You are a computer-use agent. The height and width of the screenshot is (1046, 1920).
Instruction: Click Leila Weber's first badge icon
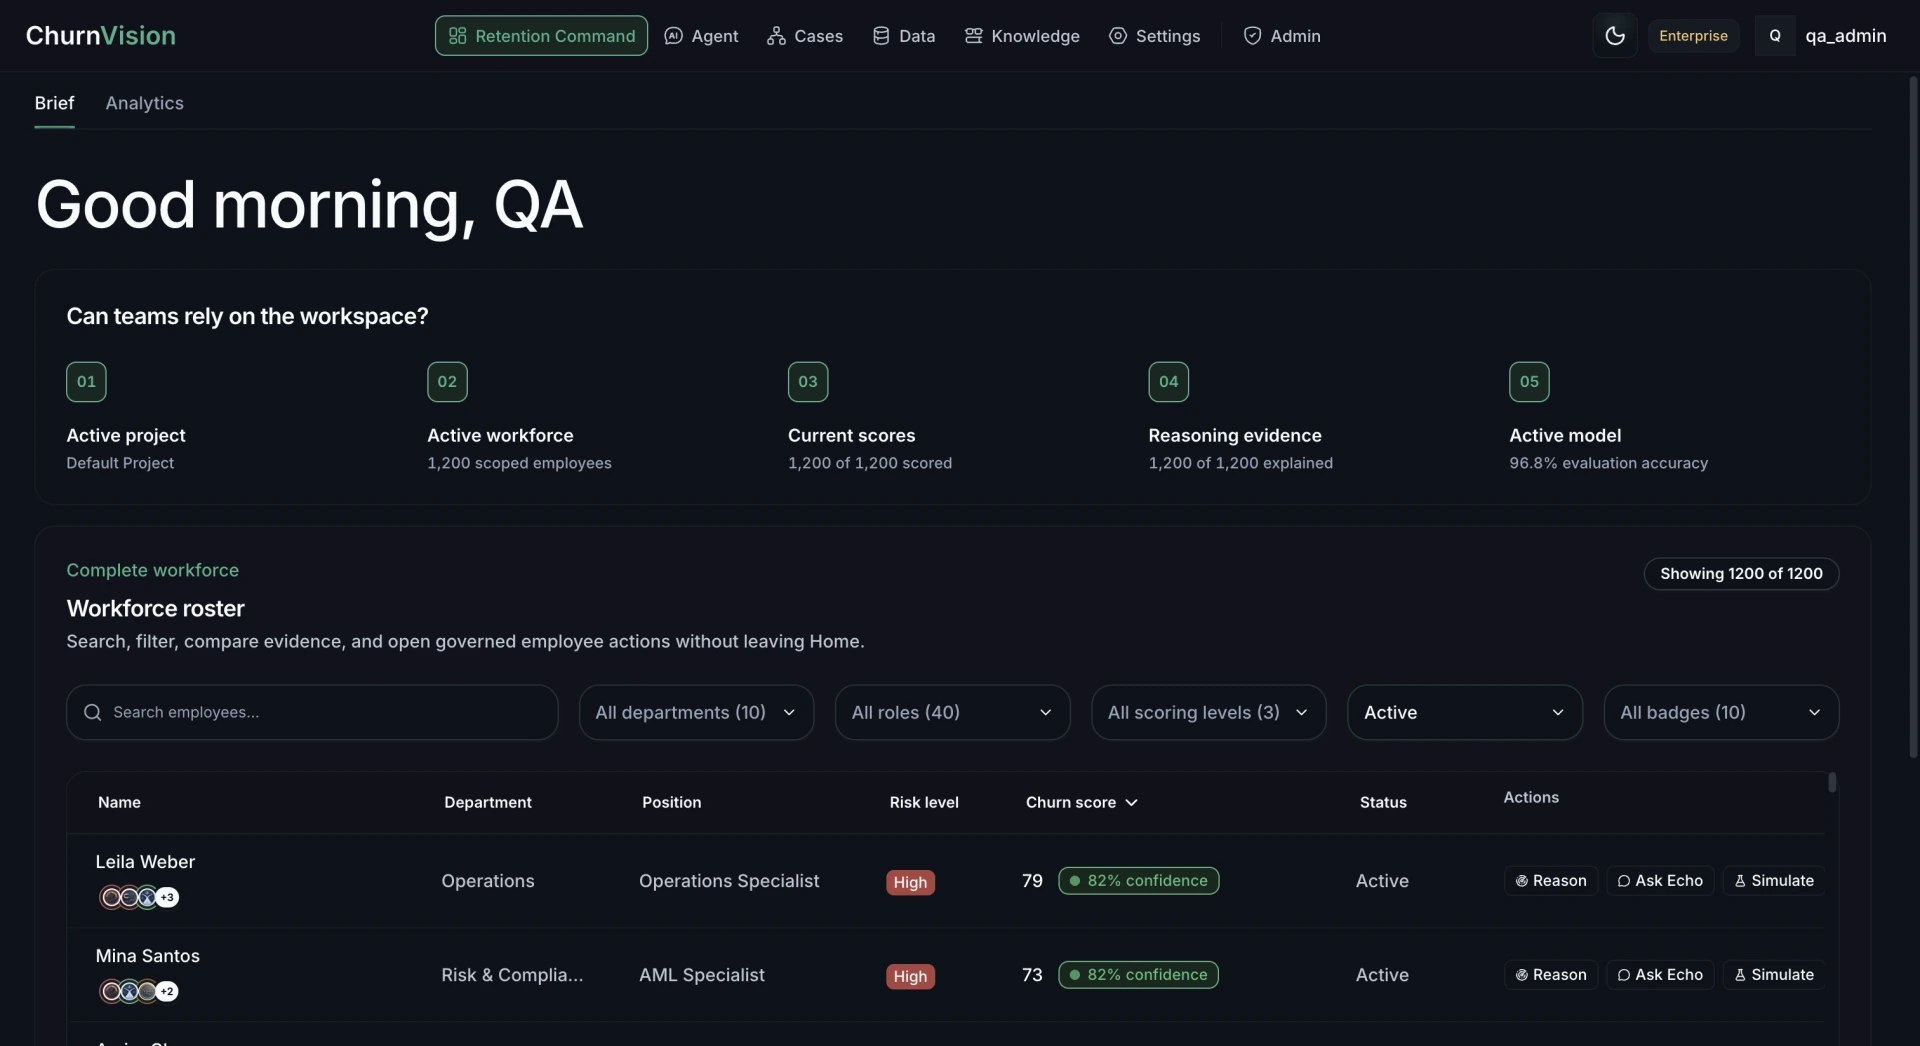[111, 897]
